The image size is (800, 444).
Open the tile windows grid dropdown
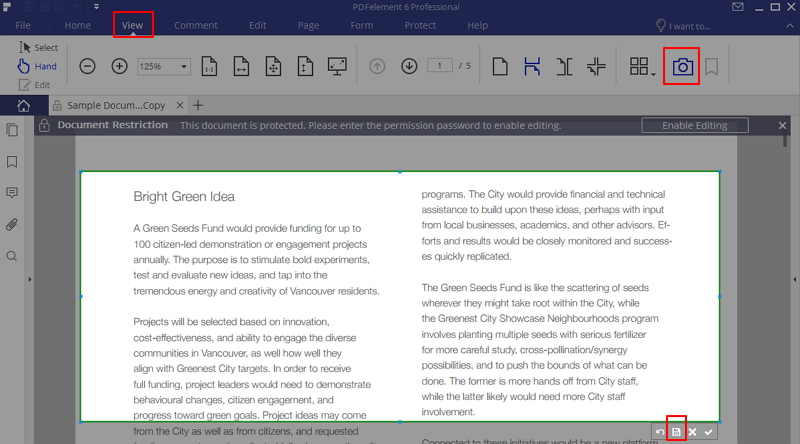(642, 66)
